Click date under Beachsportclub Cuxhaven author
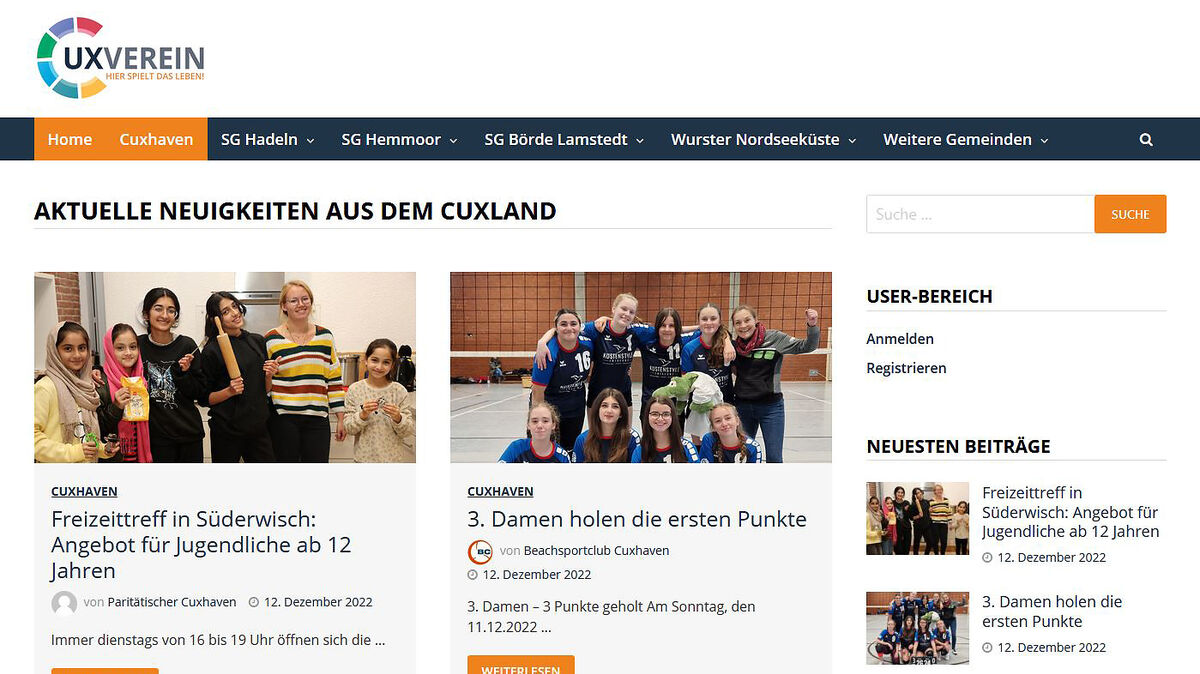Screen dimensions: 1200x674 (x=537, y=575)
